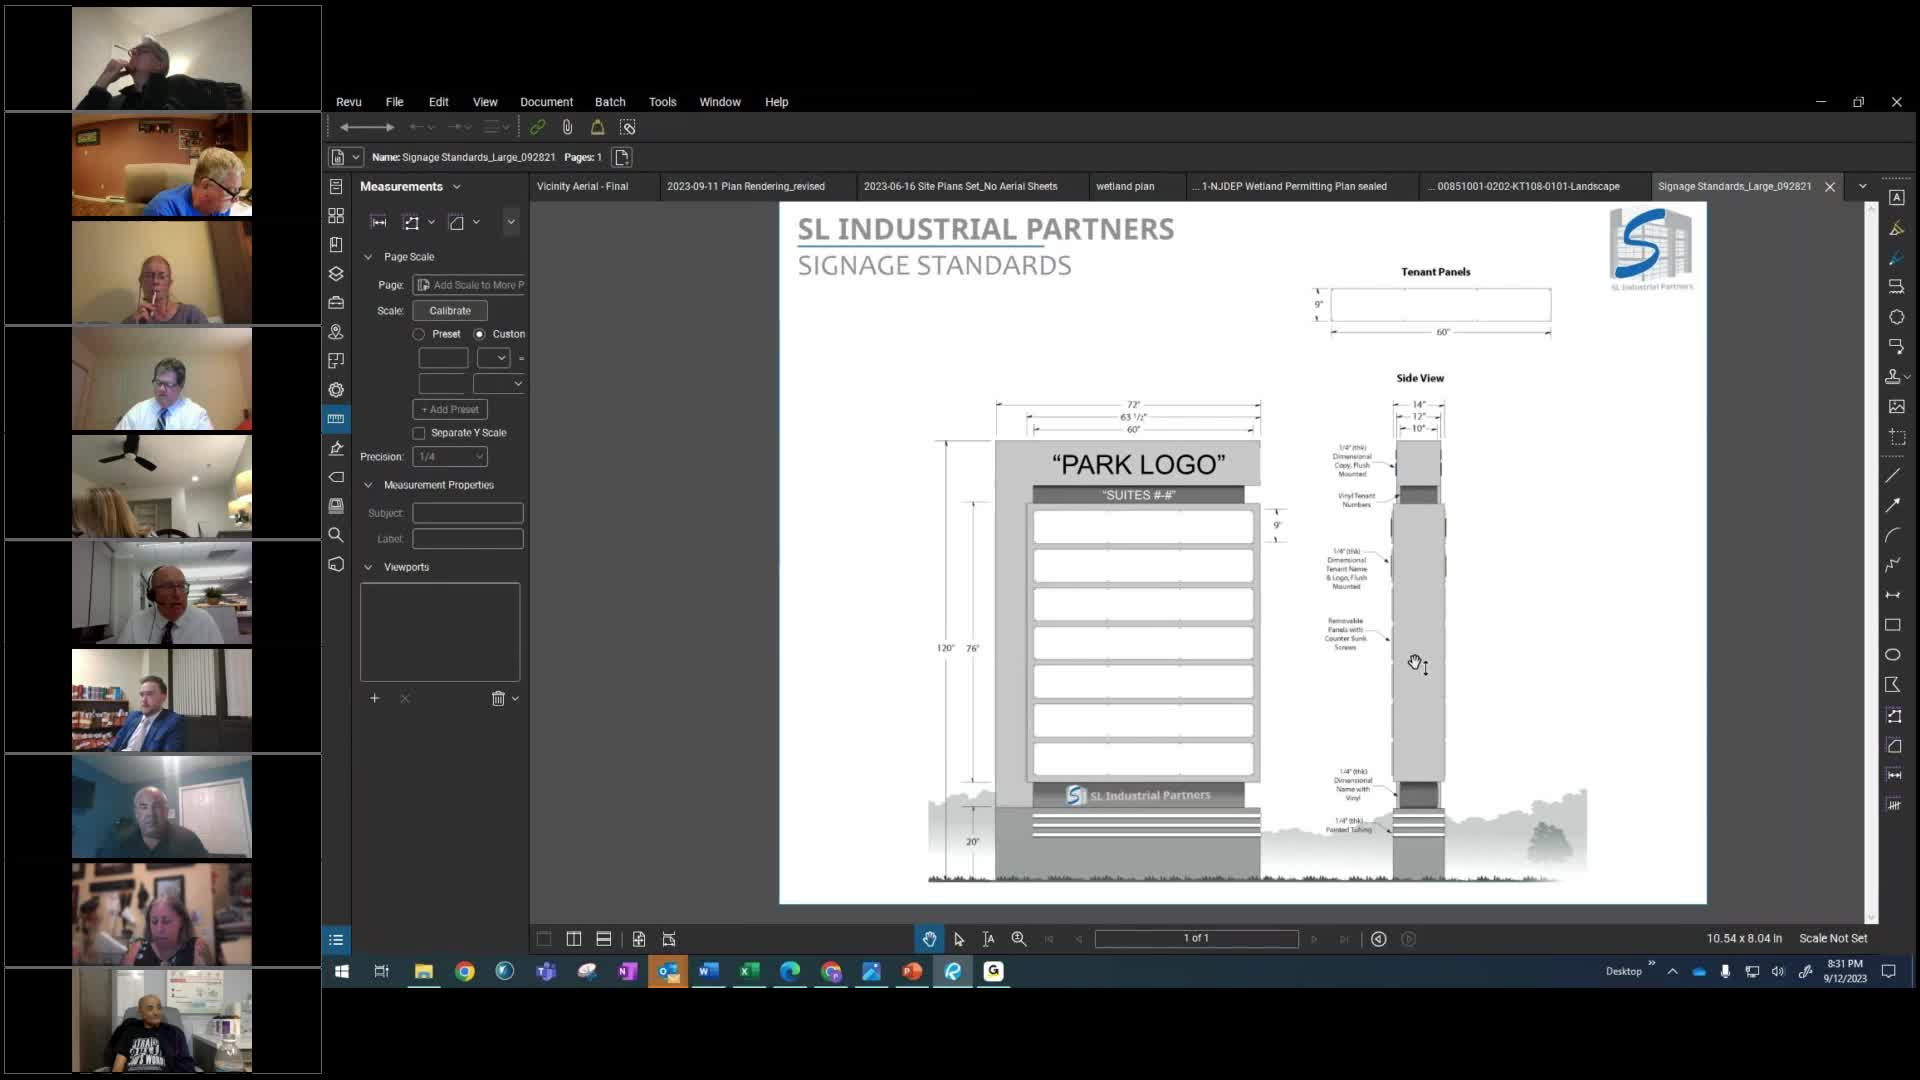Open the Search panel icon
Image resolution: width=1920 pixels, height=1080 pixels.
pos(336,535)
